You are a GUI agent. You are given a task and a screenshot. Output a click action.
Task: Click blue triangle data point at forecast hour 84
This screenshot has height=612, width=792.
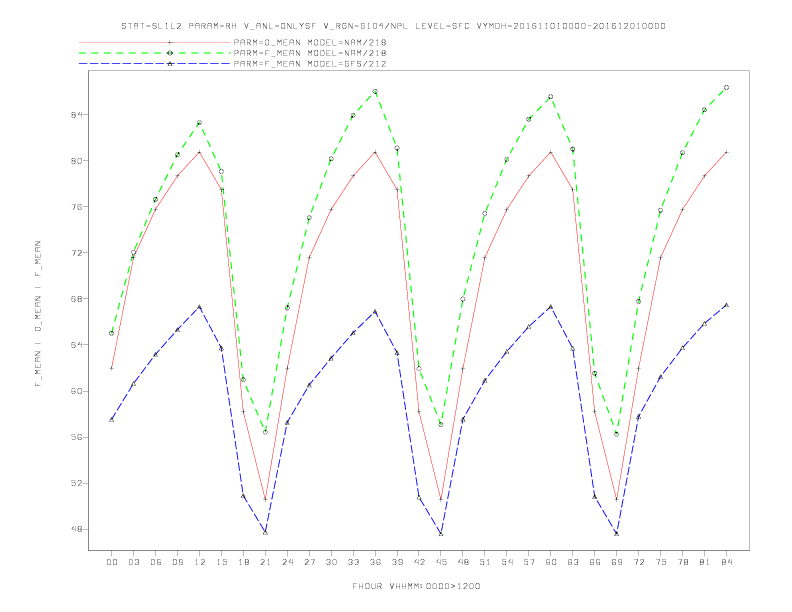tap(726, 305)
